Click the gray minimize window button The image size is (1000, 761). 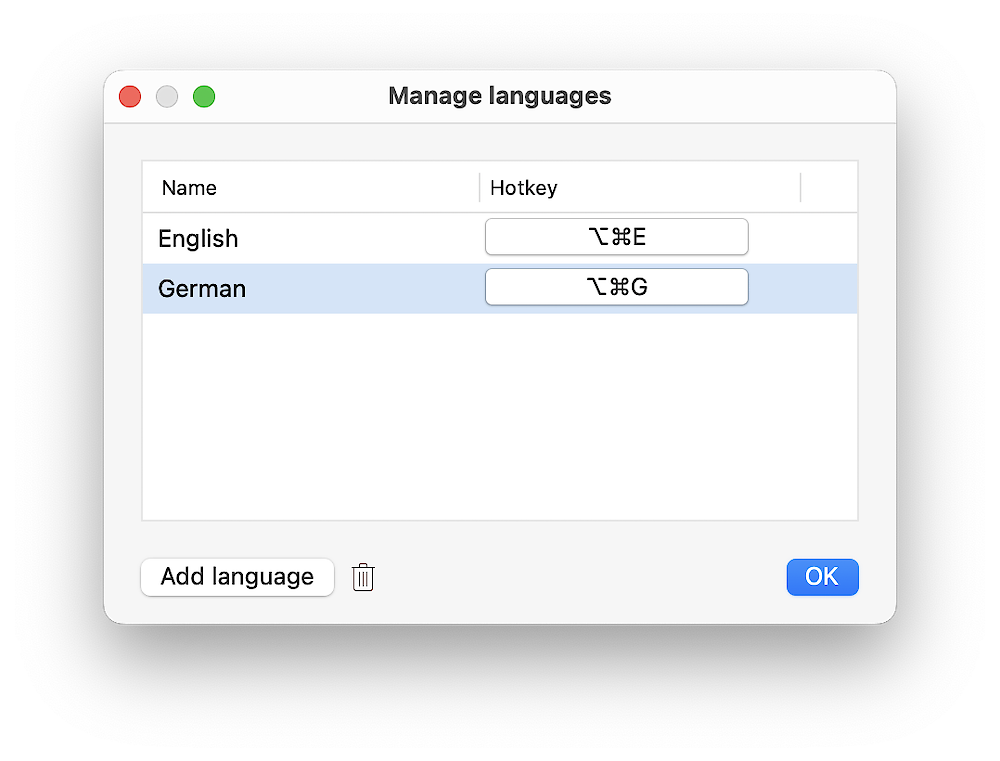click(167, 97)
